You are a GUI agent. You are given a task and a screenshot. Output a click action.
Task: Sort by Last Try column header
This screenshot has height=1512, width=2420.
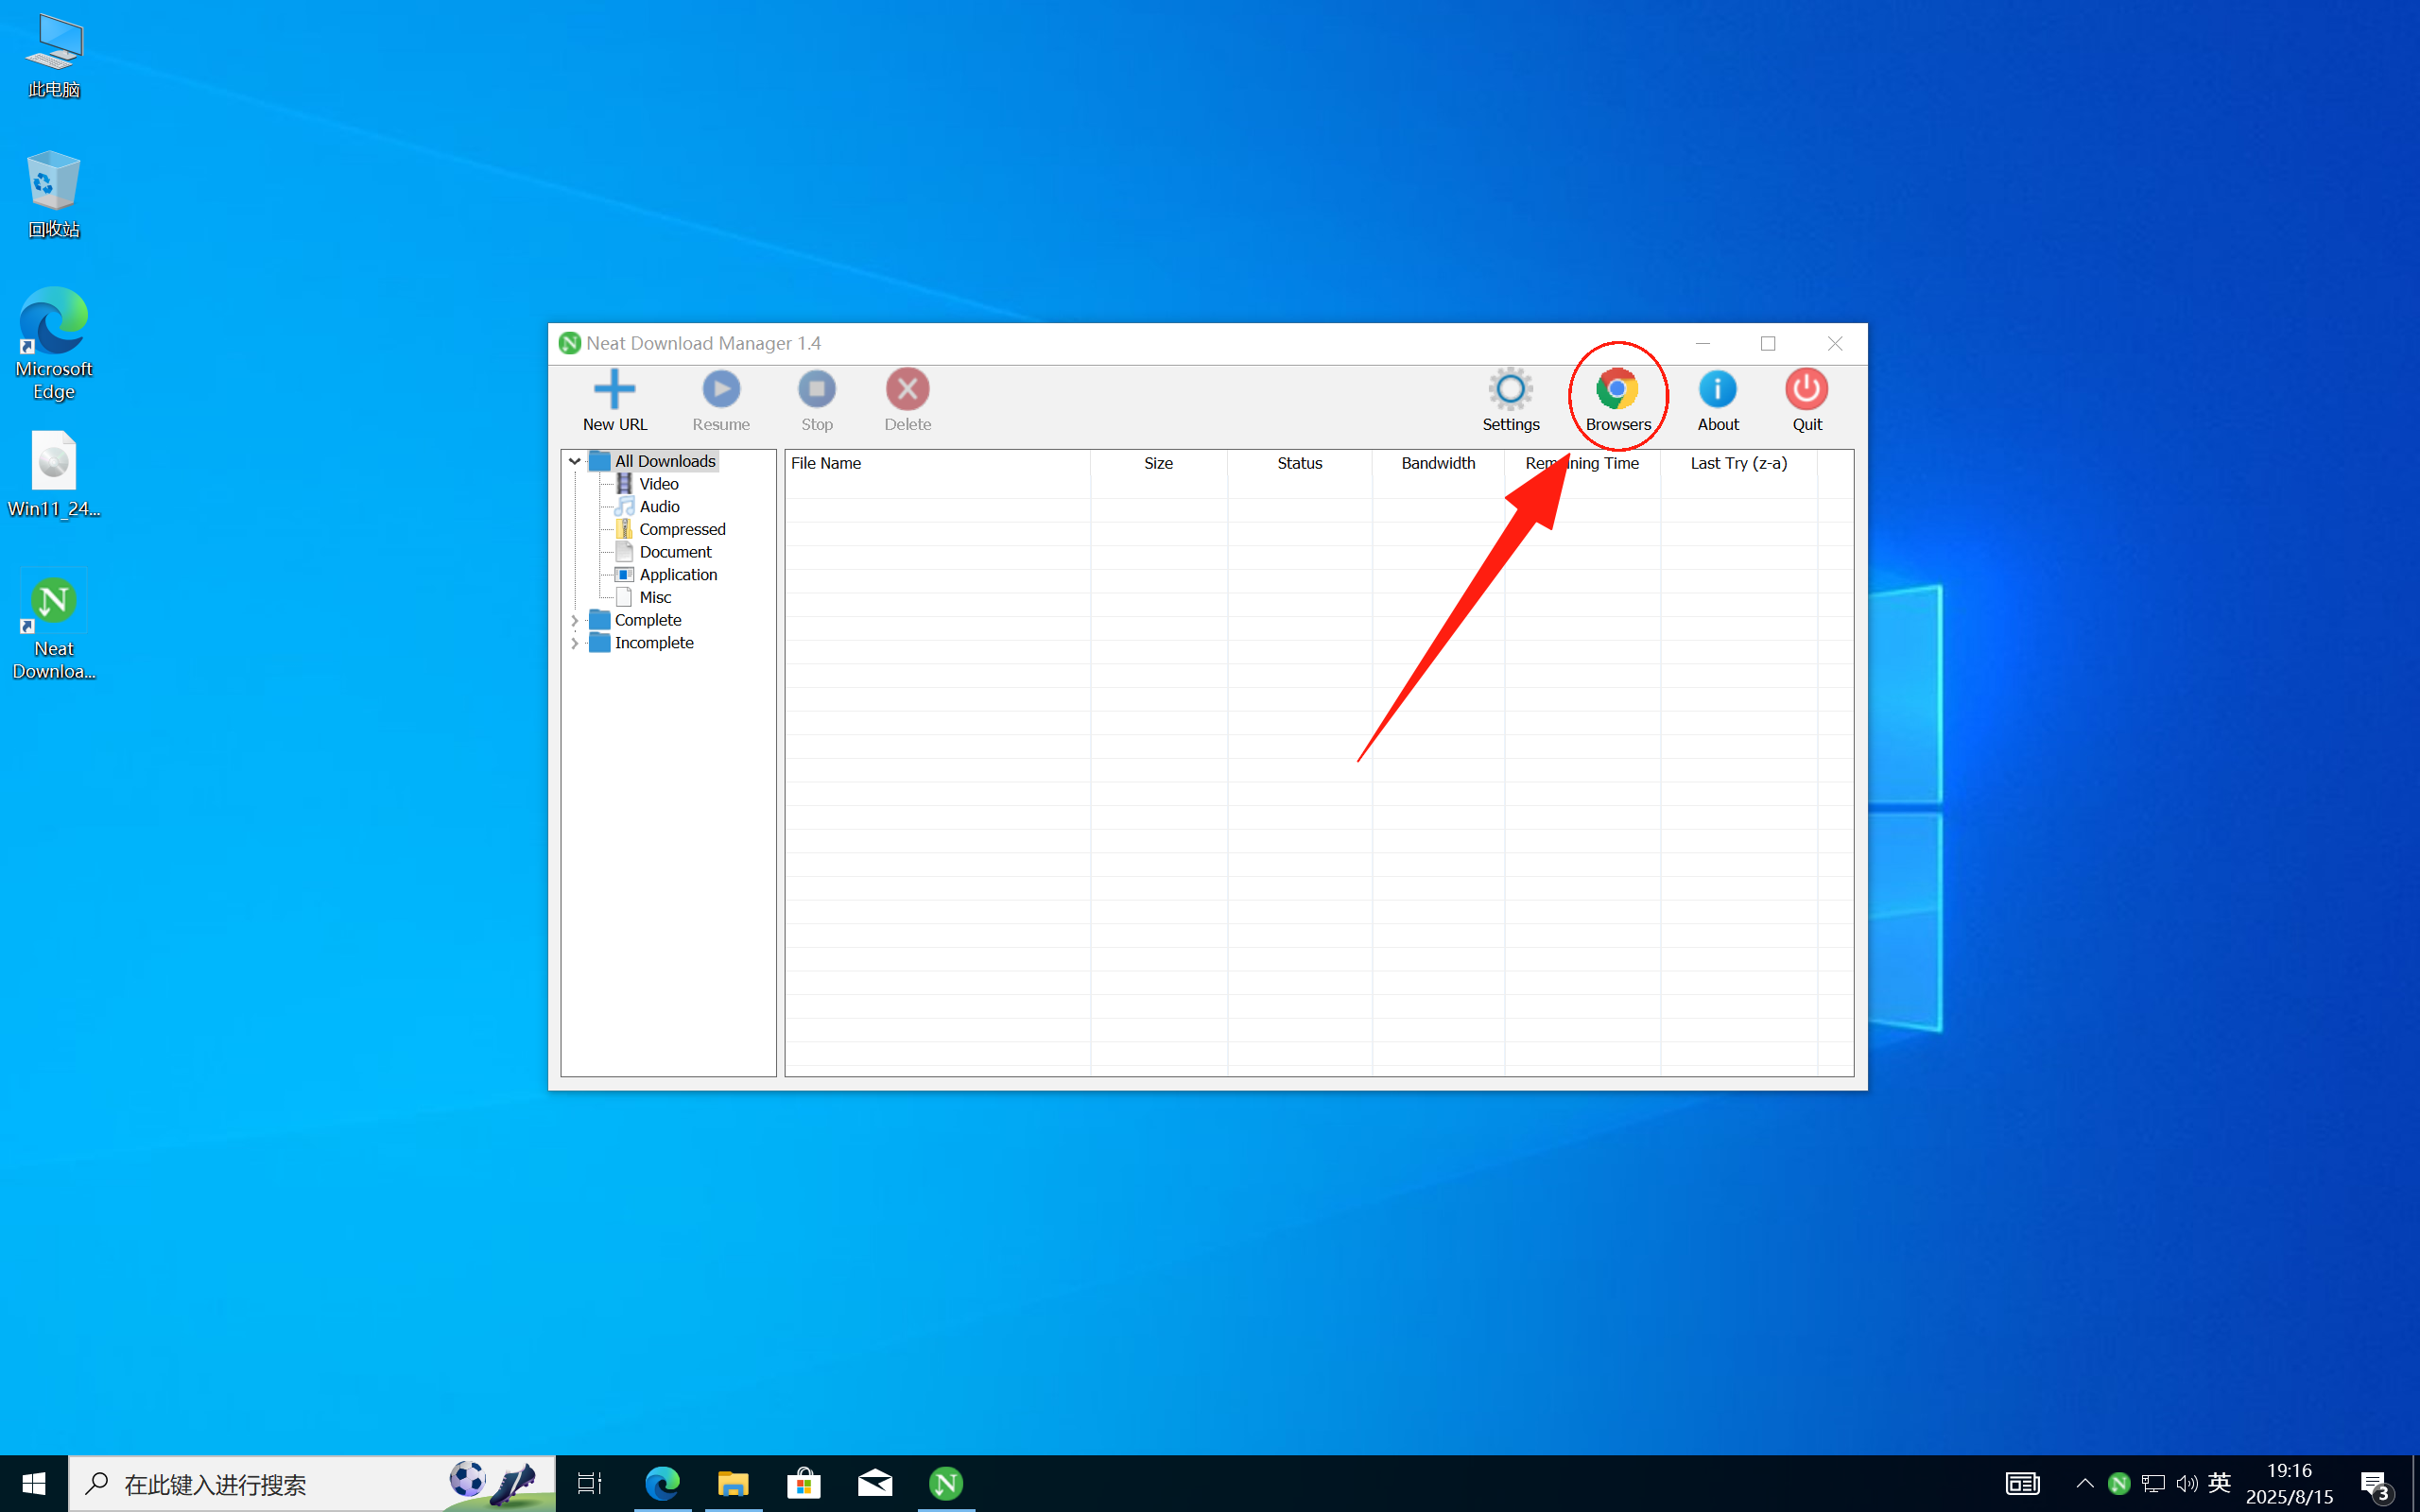(x=1738, y=463)
